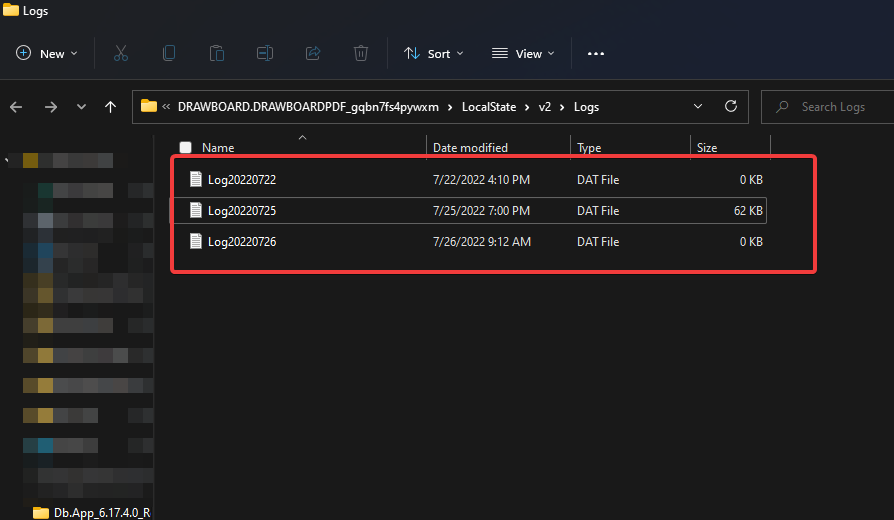The height and width of the screenshot is (520, 894).
Task: Click the Share icon in toolbar
Action: (313, 54)
